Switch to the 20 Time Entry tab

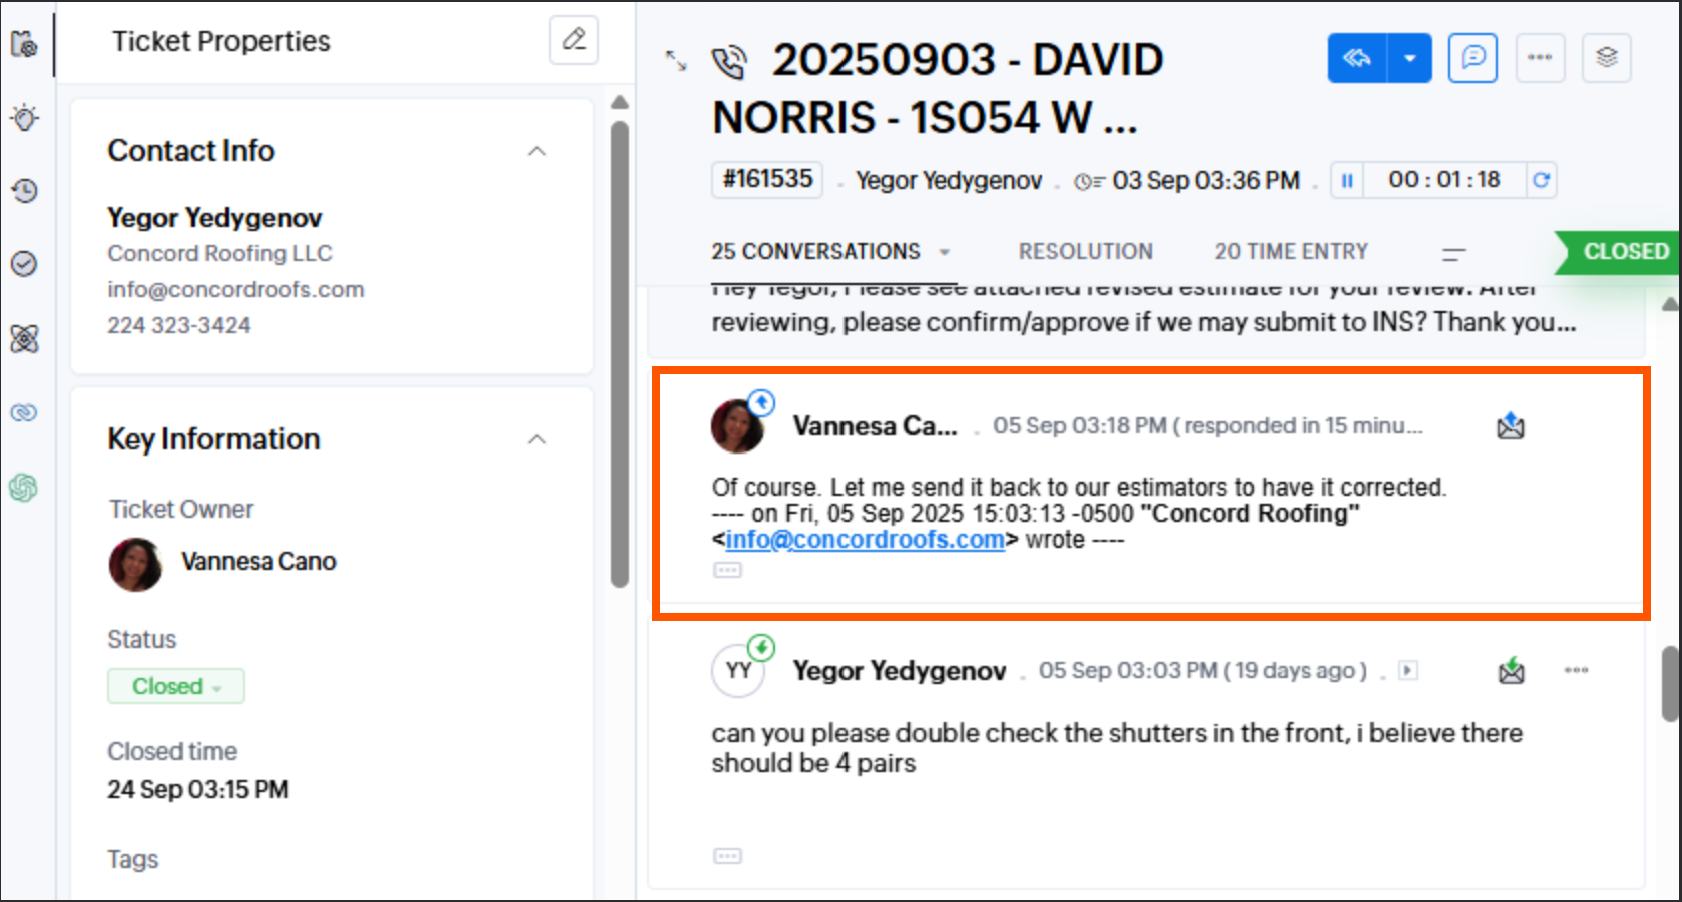[x=1291, y=252]
